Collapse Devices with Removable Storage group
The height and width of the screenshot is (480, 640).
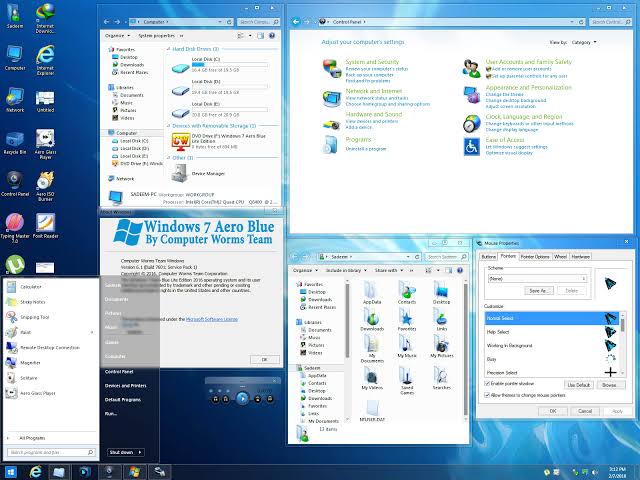pos(168,126)
